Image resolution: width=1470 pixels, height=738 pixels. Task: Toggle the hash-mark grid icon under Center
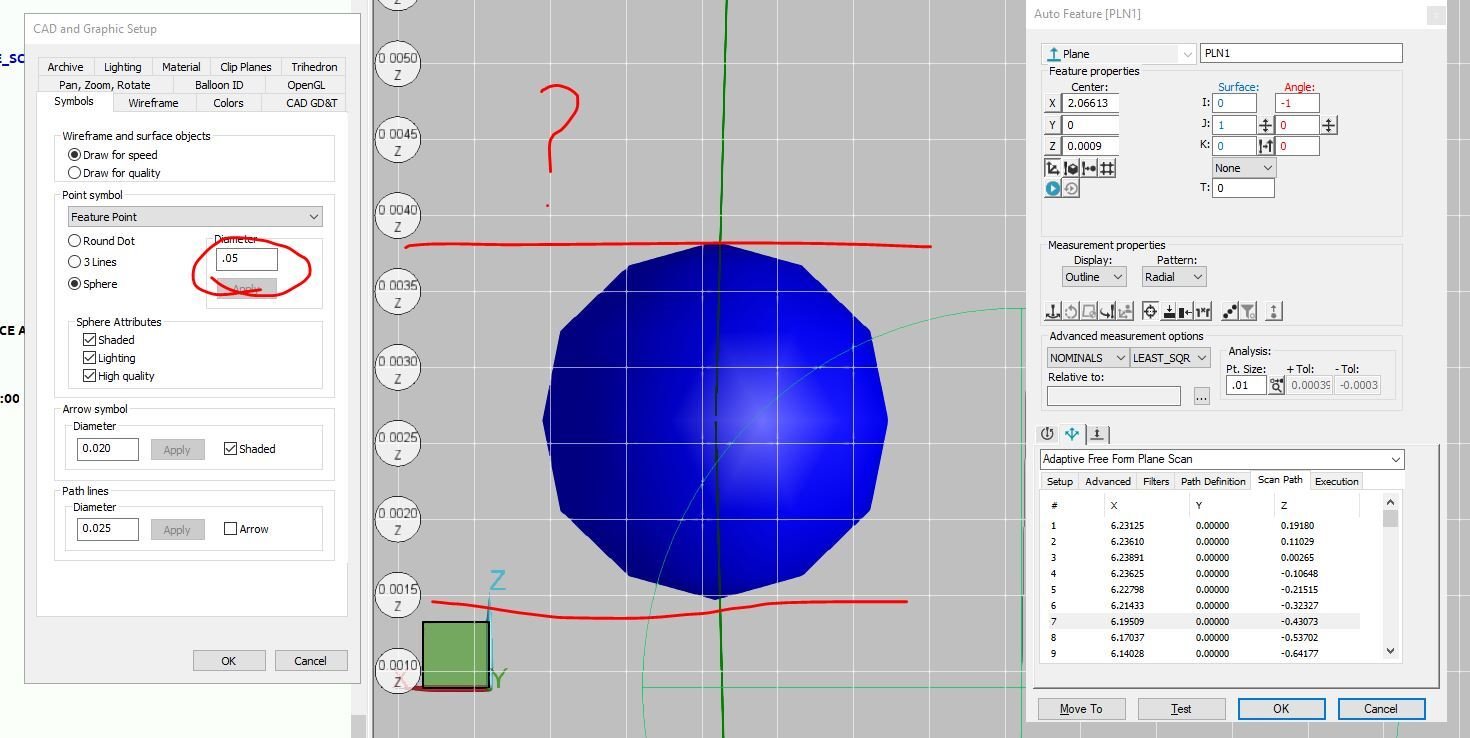pyautogui.click(x=1107, y=168)
